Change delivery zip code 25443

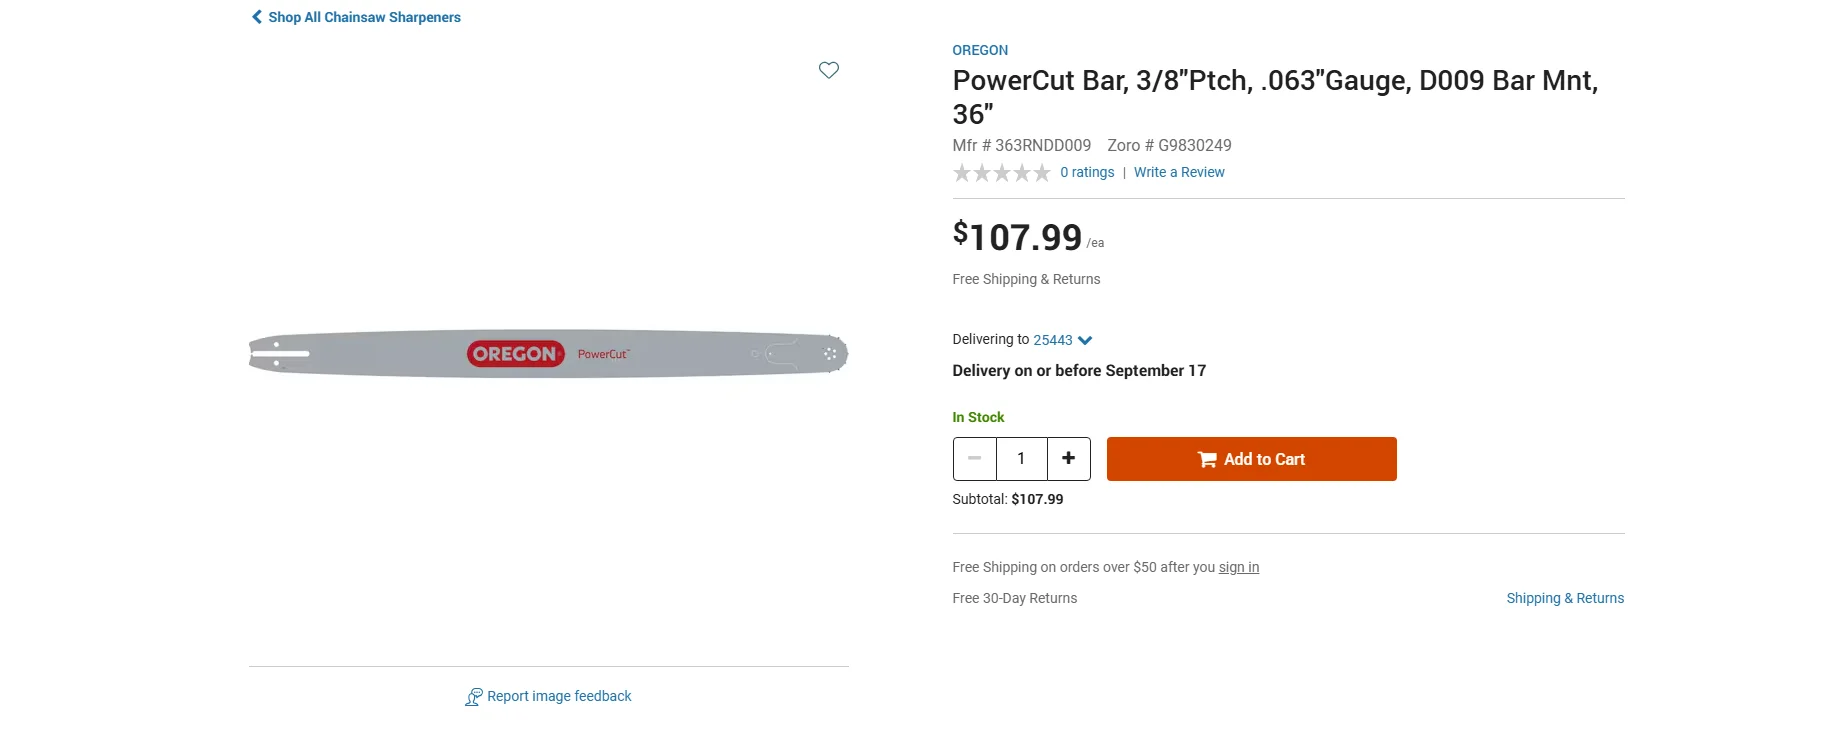coord(1053,340)
